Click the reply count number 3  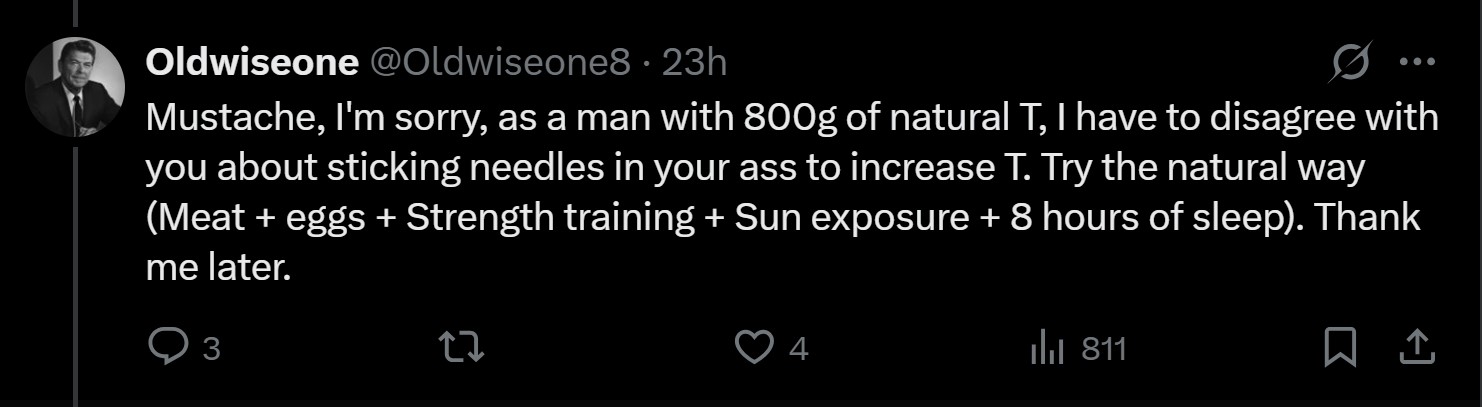pos(211,349)
